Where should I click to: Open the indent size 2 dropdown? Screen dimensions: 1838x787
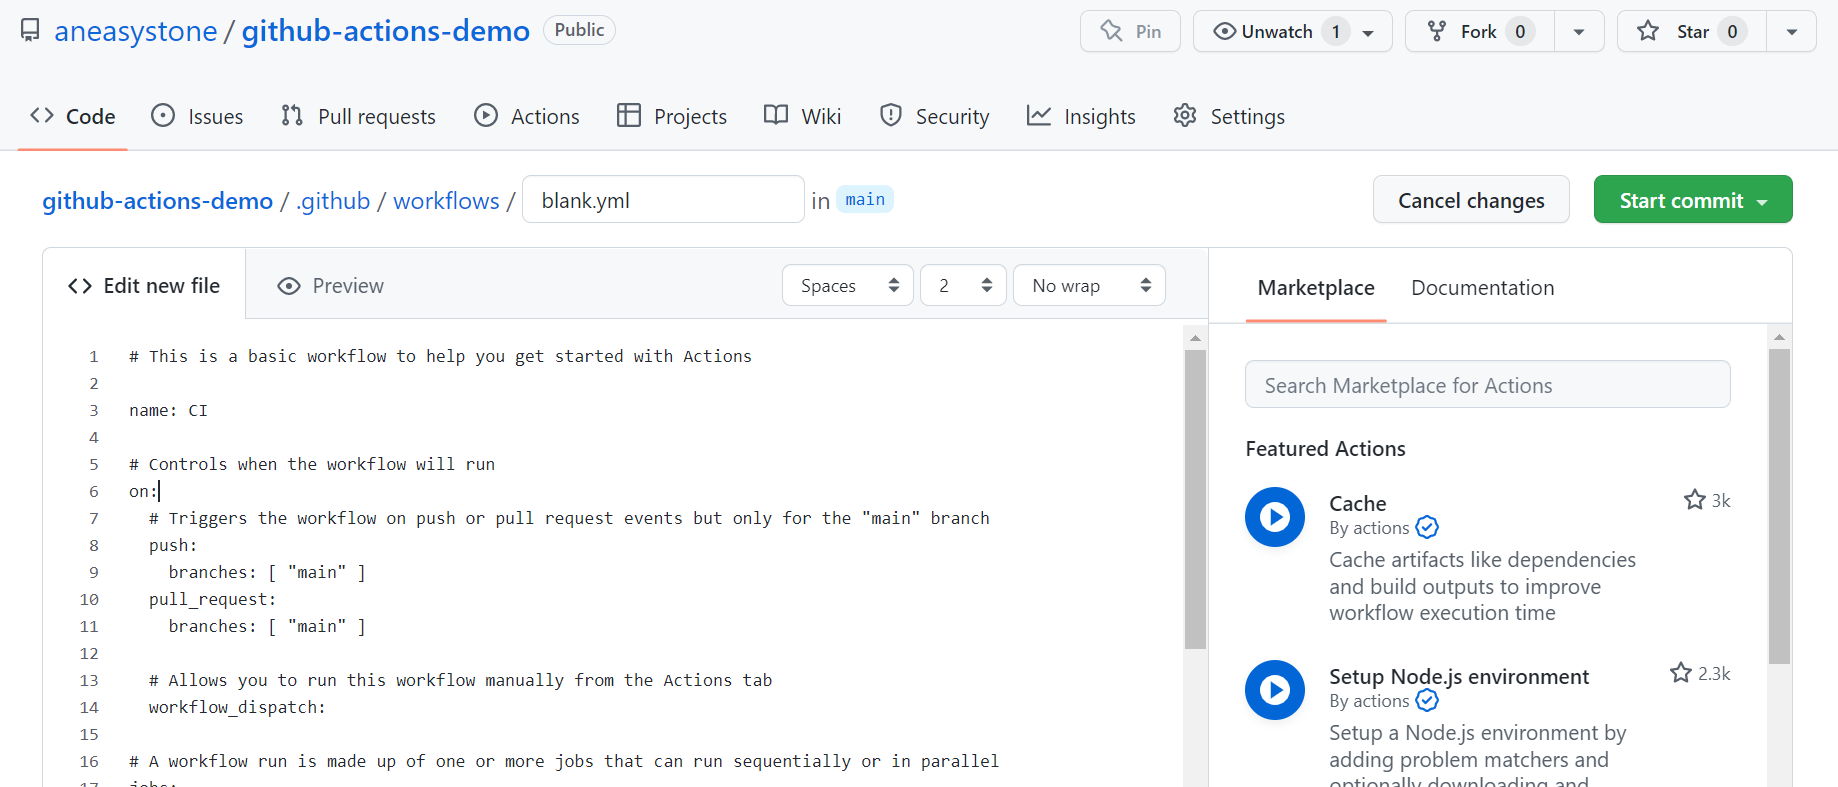point(963,285)
